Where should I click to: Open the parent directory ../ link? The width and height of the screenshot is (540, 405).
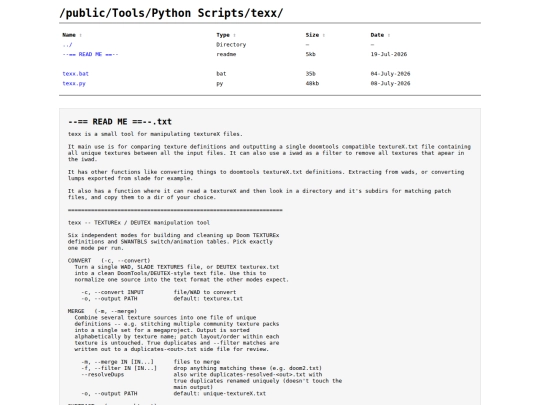[x=67, y=45]
